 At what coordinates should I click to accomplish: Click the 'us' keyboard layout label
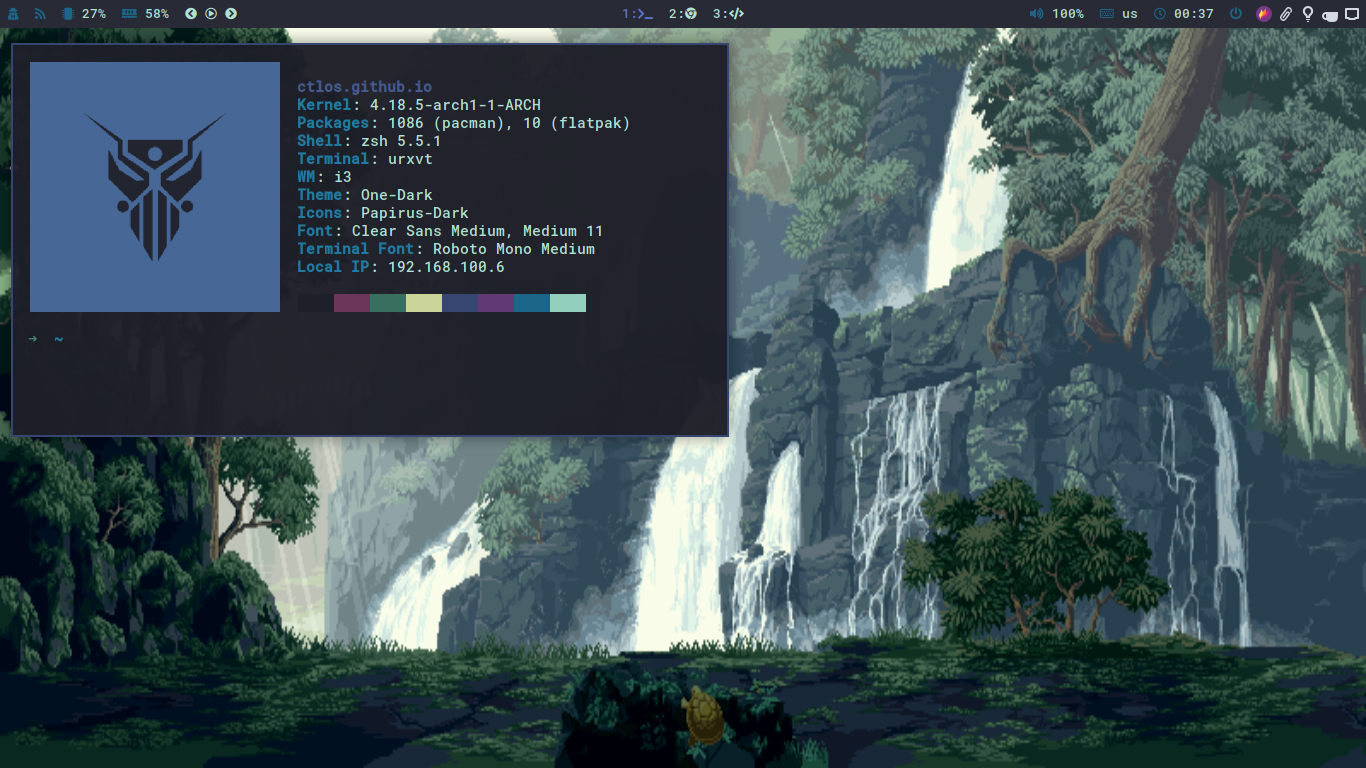click(1130, 14)
